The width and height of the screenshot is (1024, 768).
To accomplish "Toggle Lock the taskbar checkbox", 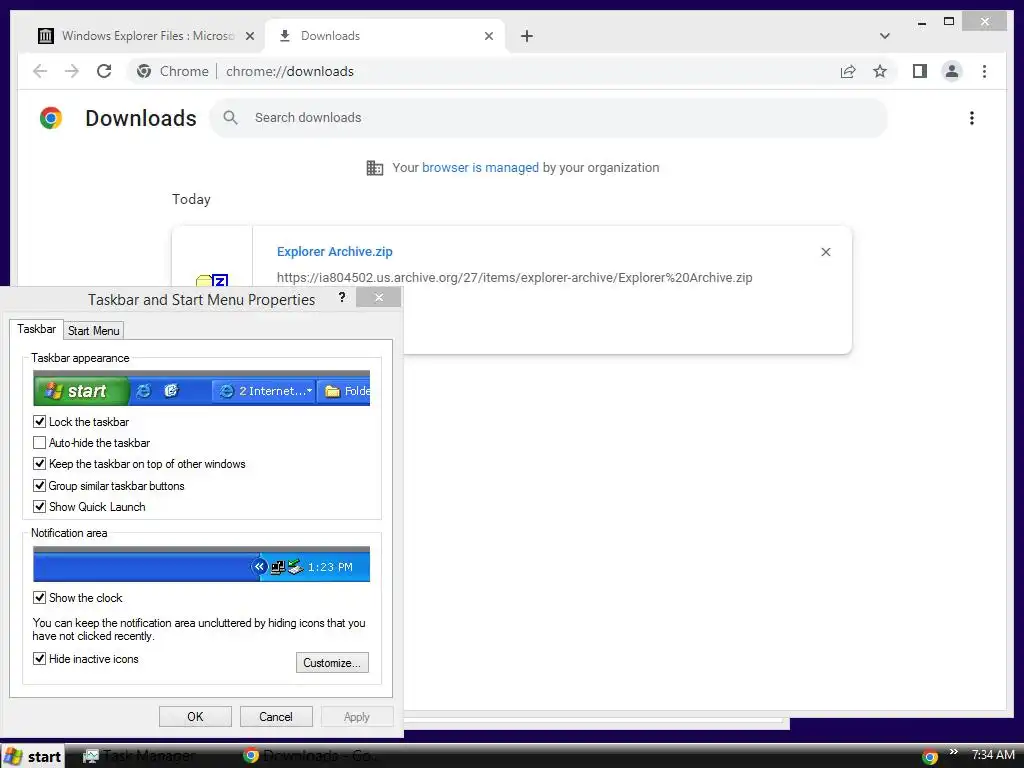I will (x=40, y=422).
